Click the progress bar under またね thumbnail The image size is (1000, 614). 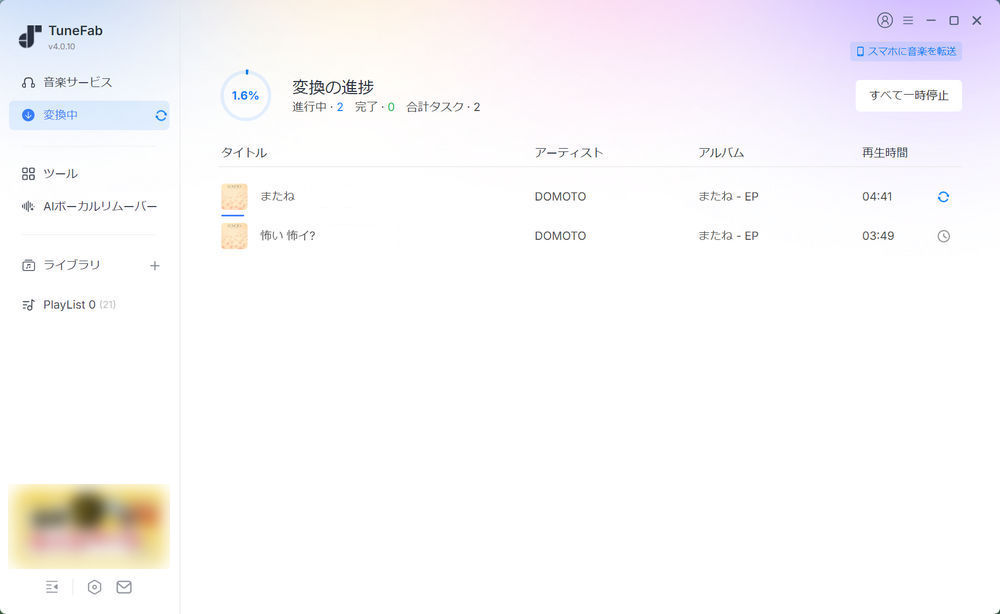pyautogui.click(x=233, y=215)
